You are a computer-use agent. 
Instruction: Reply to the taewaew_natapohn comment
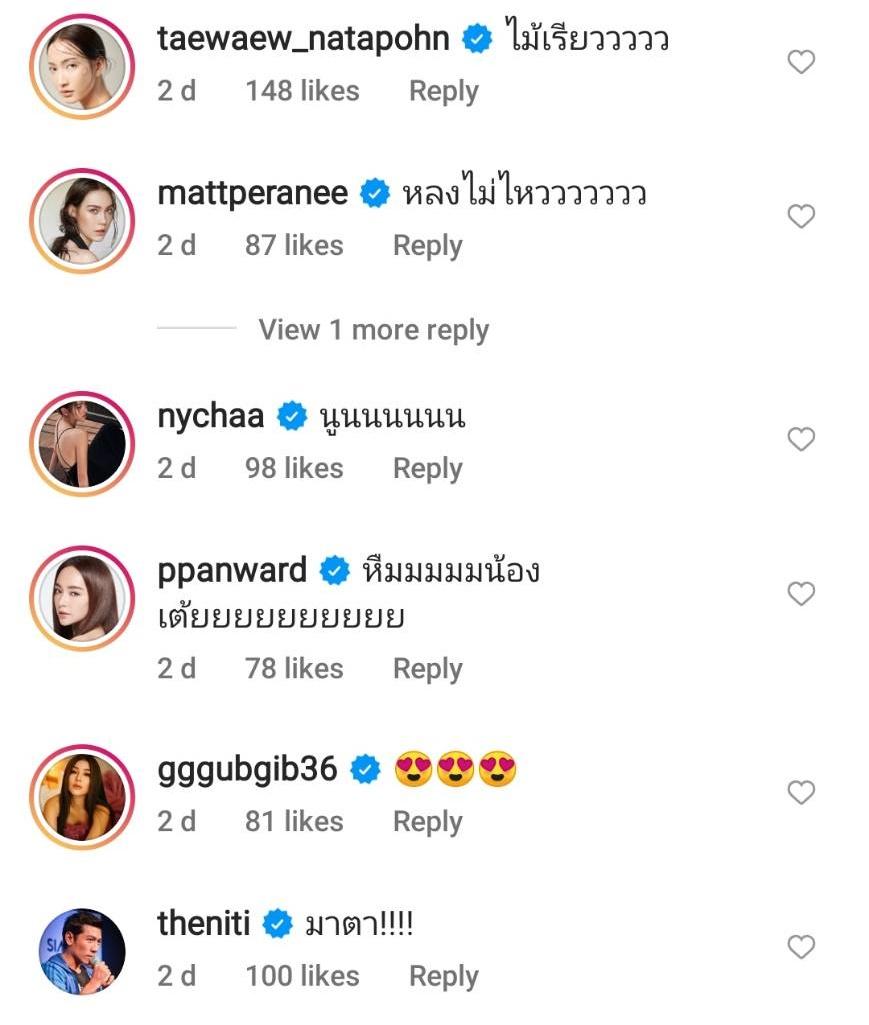click(x=443, y=91)
